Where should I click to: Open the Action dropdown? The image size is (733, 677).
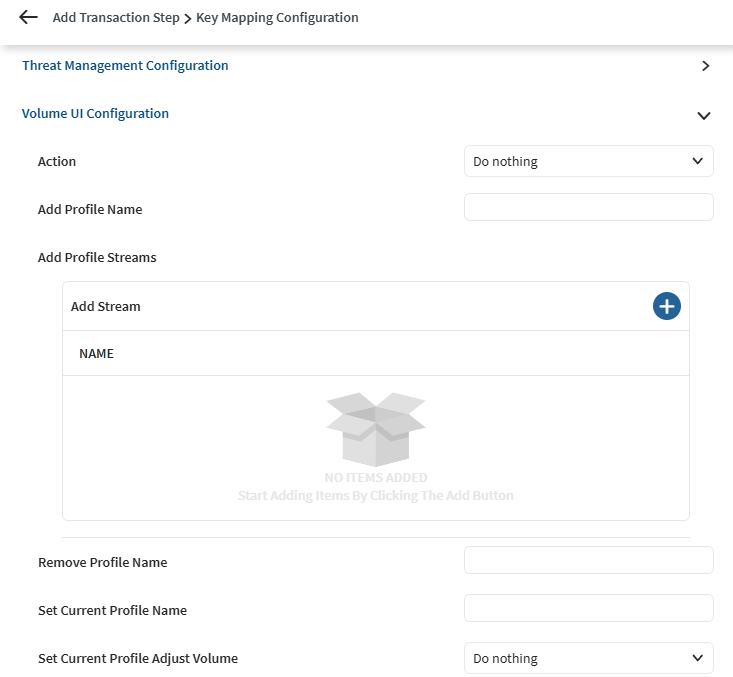click(x=588, y=161)
